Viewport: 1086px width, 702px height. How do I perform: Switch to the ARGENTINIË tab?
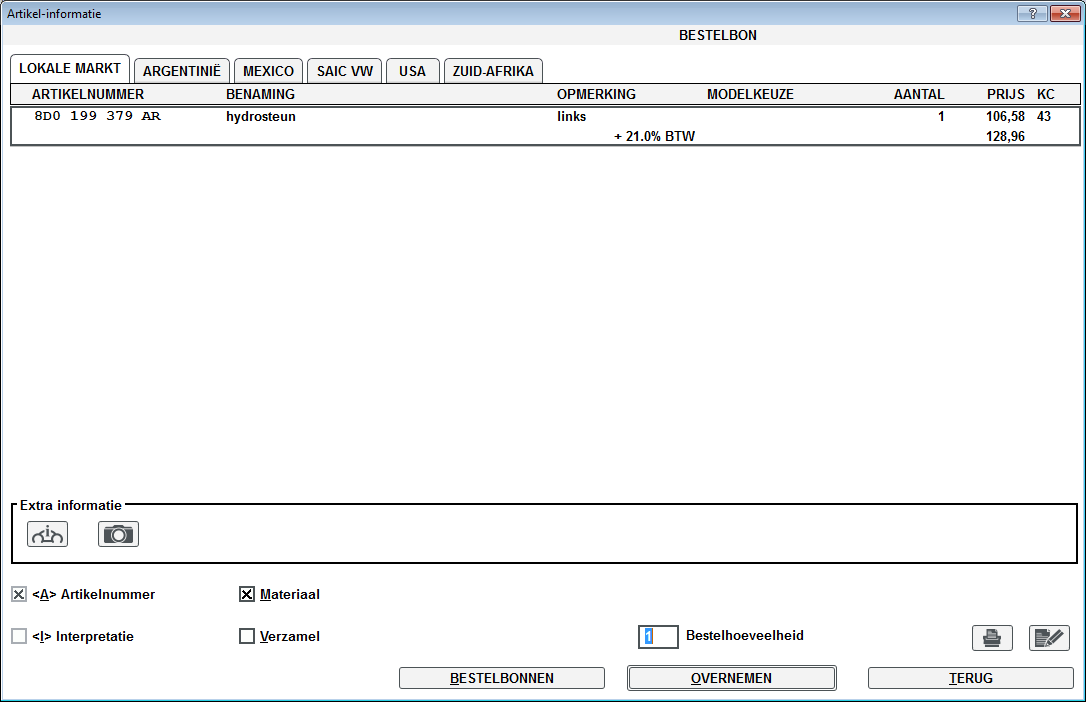[182, 71]
